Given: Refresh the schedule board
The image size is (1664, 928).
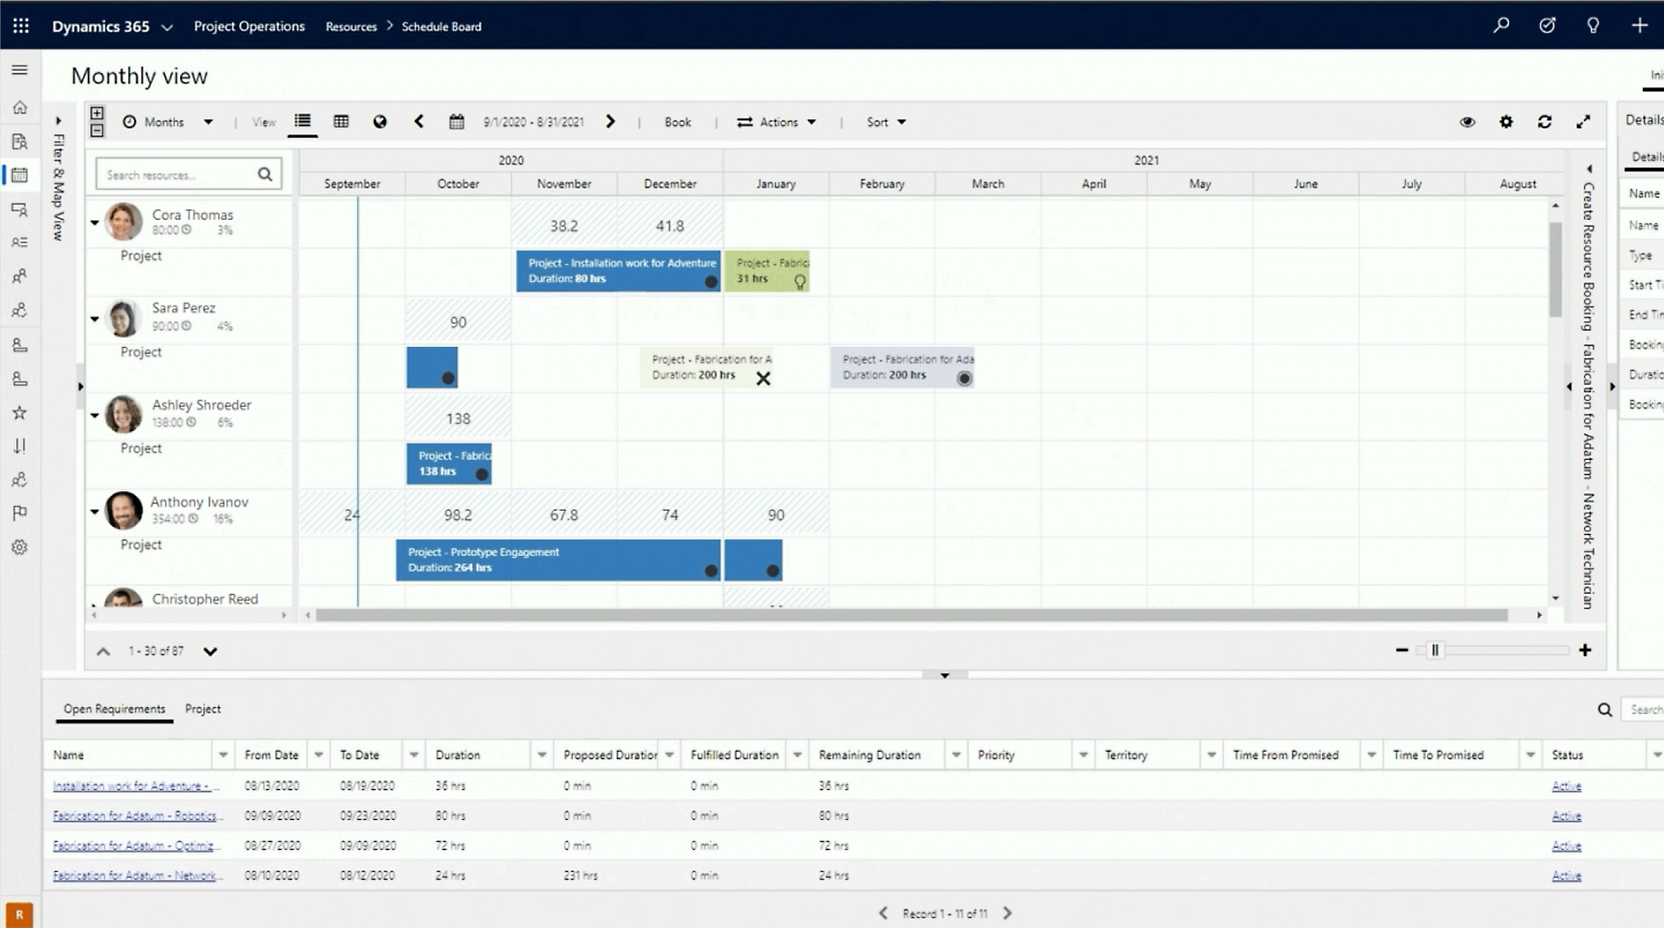Looking at the screenshot, I should [x=1545, y=122].
